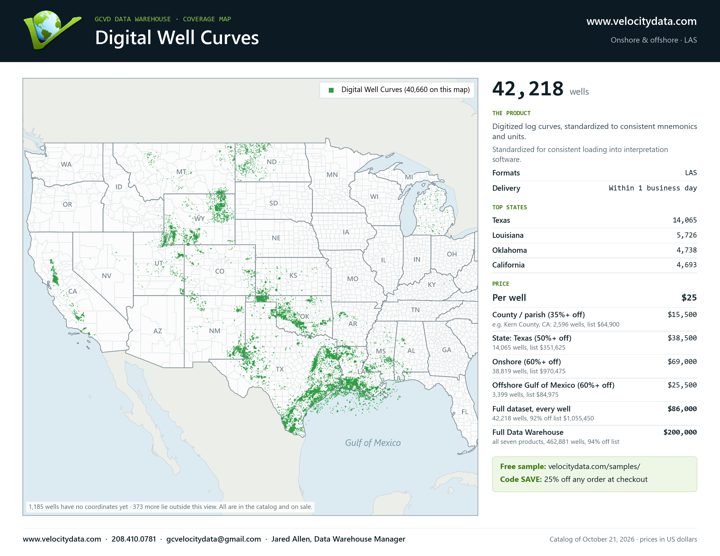The height and width of the screenshot is (556, 720).
Task: Click the AZ state label on map
Action: pyautogui.click(x=158, y=331)
